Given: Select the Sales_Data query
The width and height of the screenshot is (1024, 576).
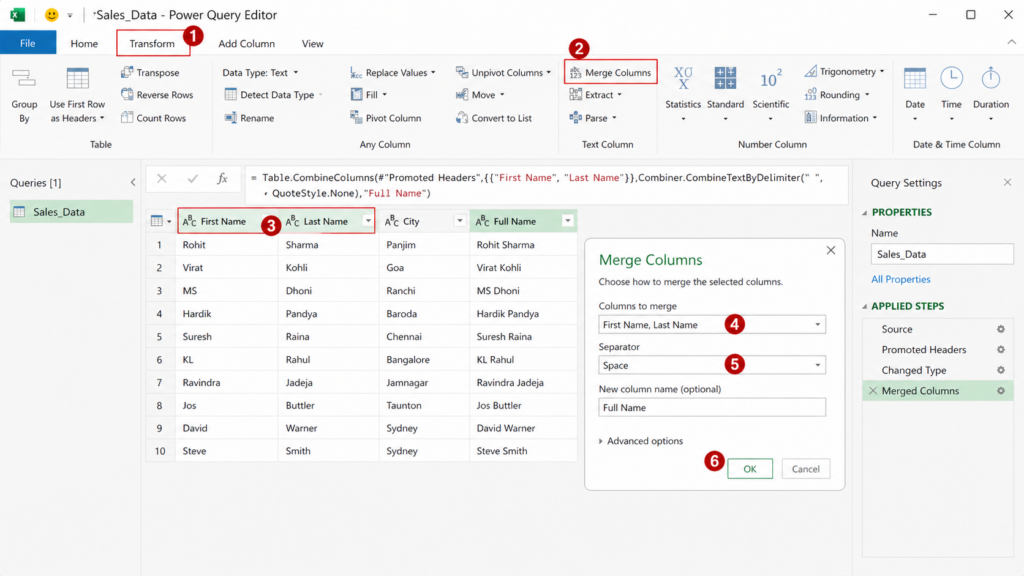Looking at the screenshot, I should (x=71, y=212).
